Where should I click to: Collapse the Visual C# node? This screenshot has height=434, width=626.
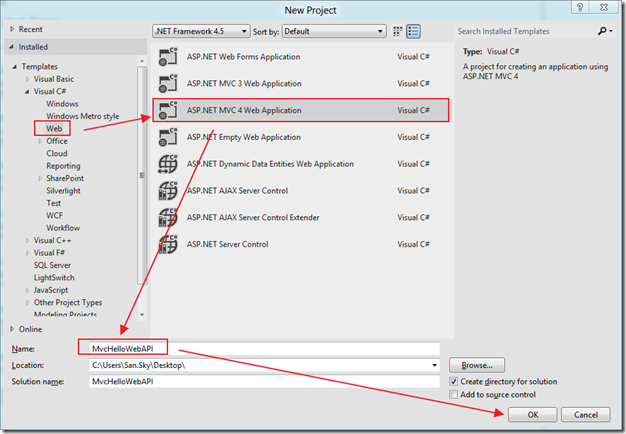(x=27, y=91)
